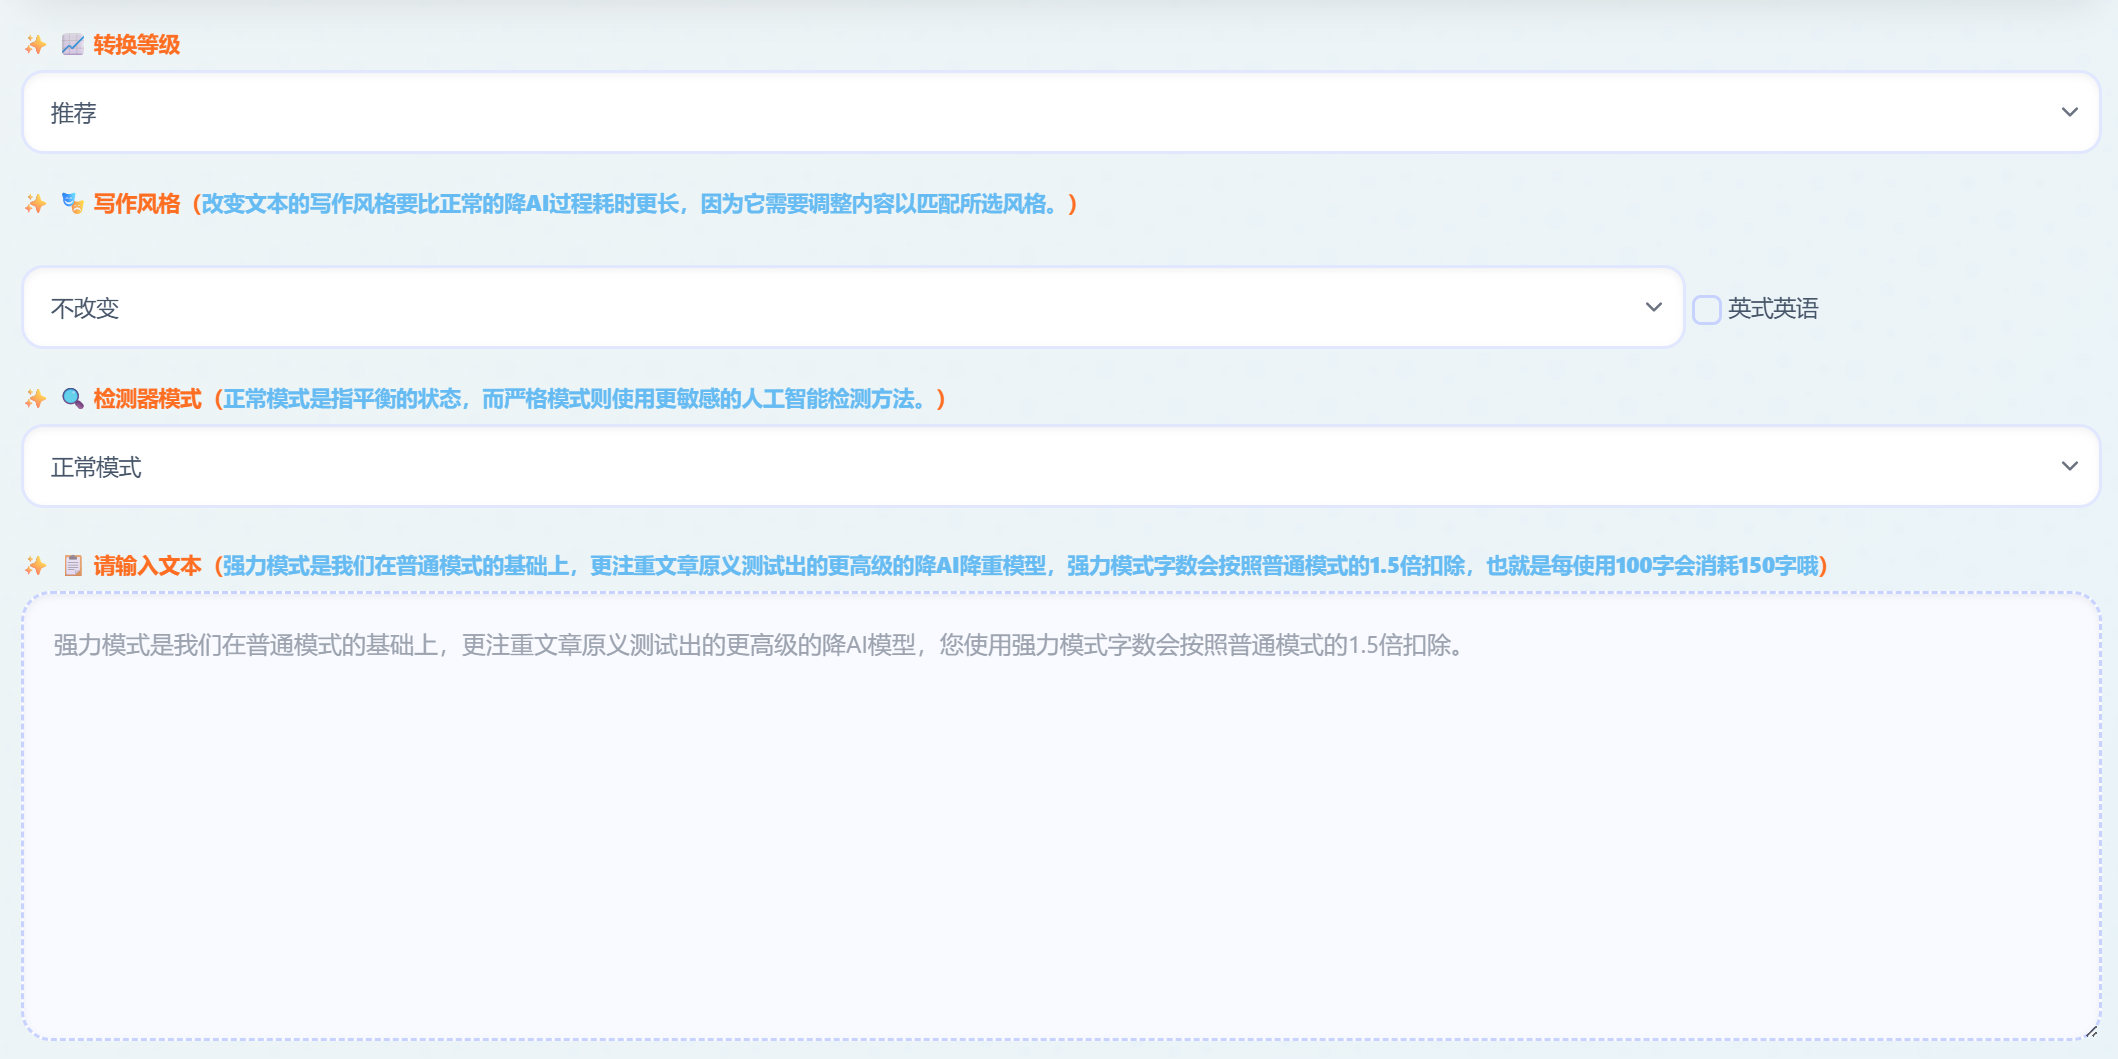Click the magnifying glass icon beside 检测器模式
The width and height of the screenshot is (2118, 1059).
(72, 399)
